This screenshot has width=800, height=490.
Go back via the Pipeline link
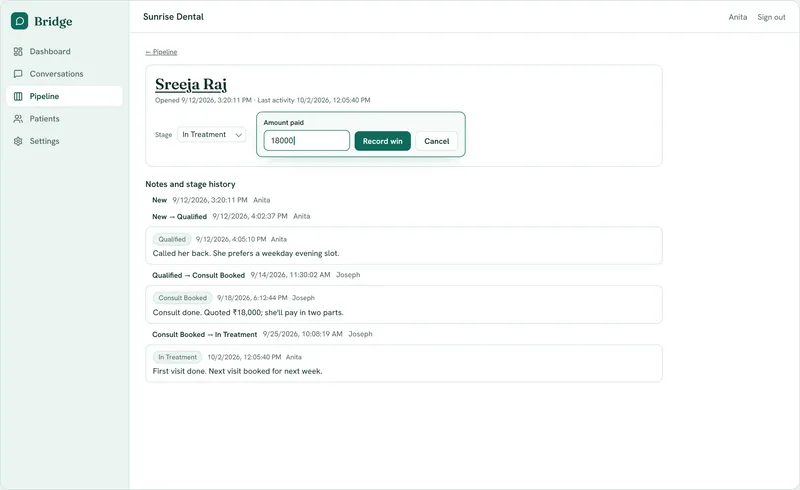click(x=161, y=52)
